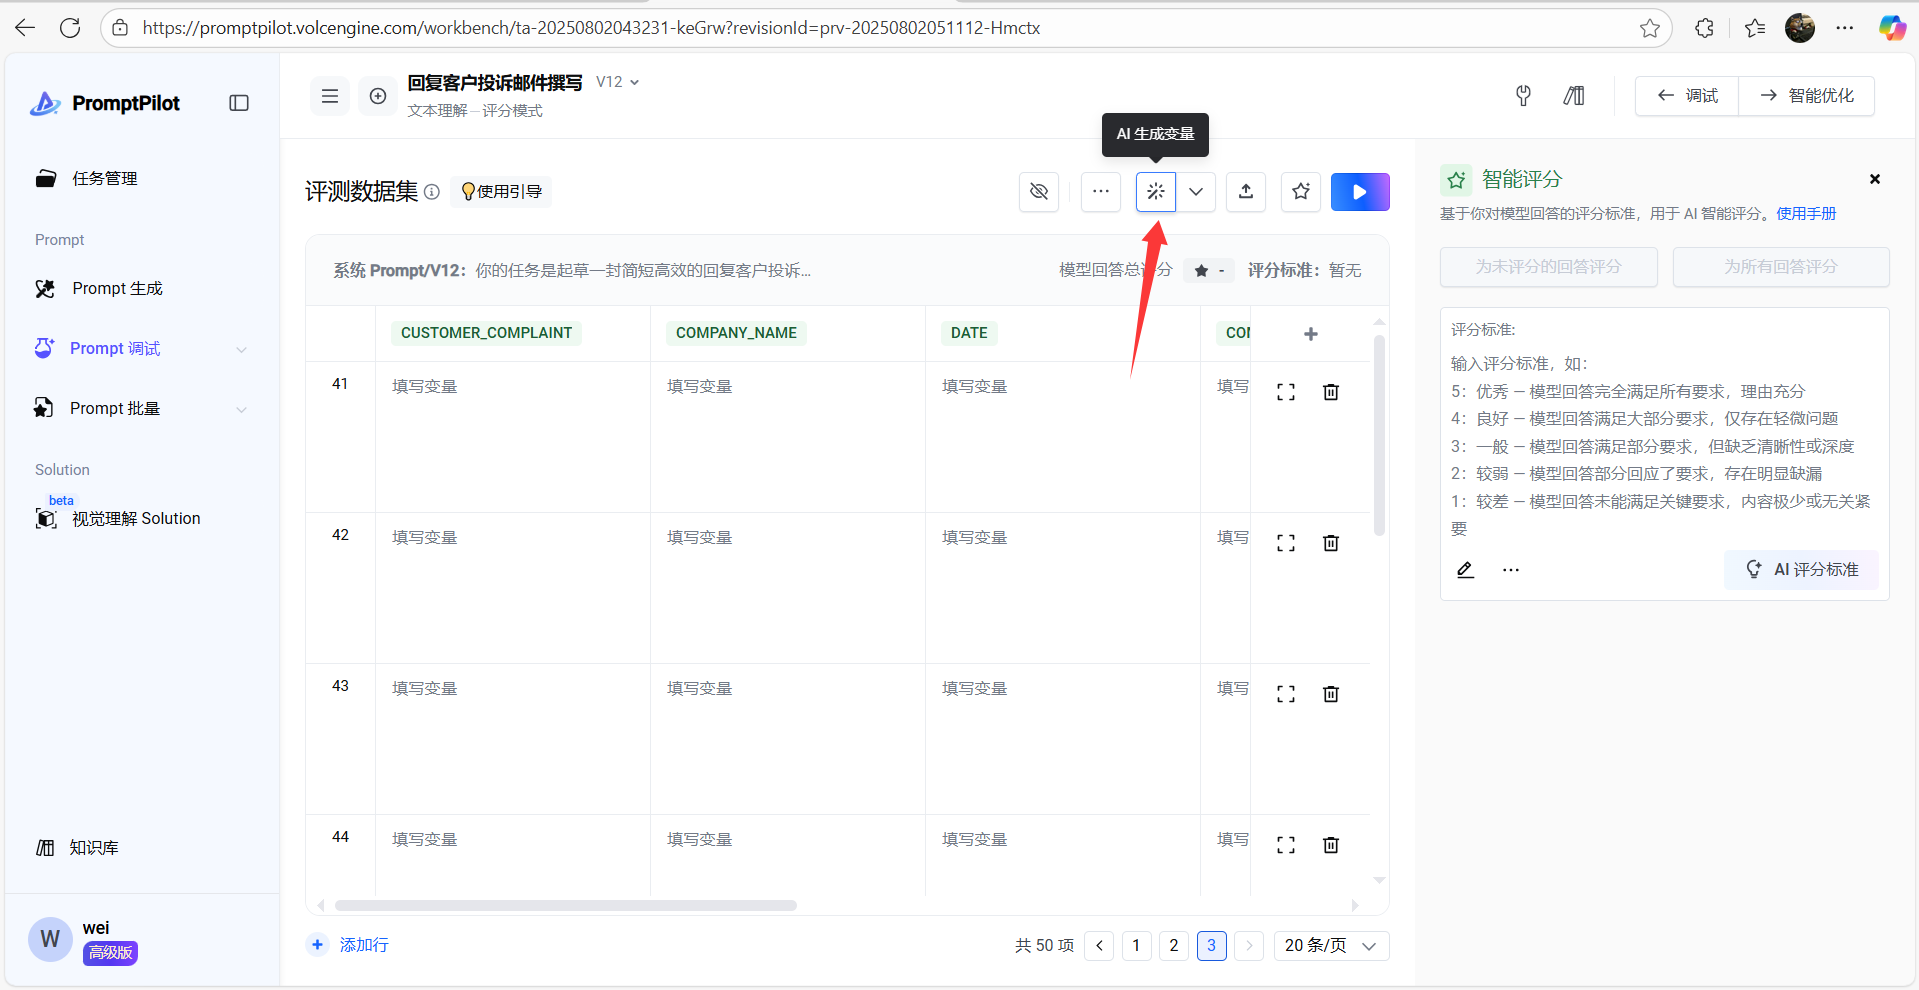
Task: Run evaluation with the blue play button
Action: pyautogui.click(x=1360, y=192)
